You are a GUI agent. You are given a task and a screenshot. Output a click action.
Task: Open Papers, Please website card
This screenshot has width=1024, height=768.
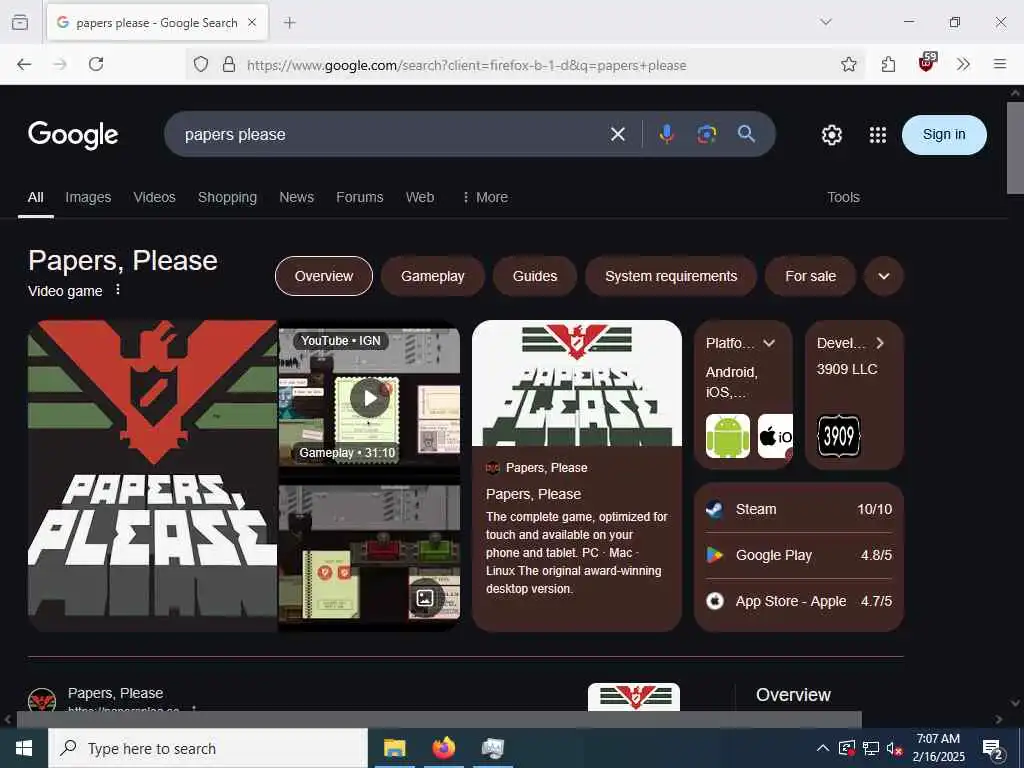(577, 475)
